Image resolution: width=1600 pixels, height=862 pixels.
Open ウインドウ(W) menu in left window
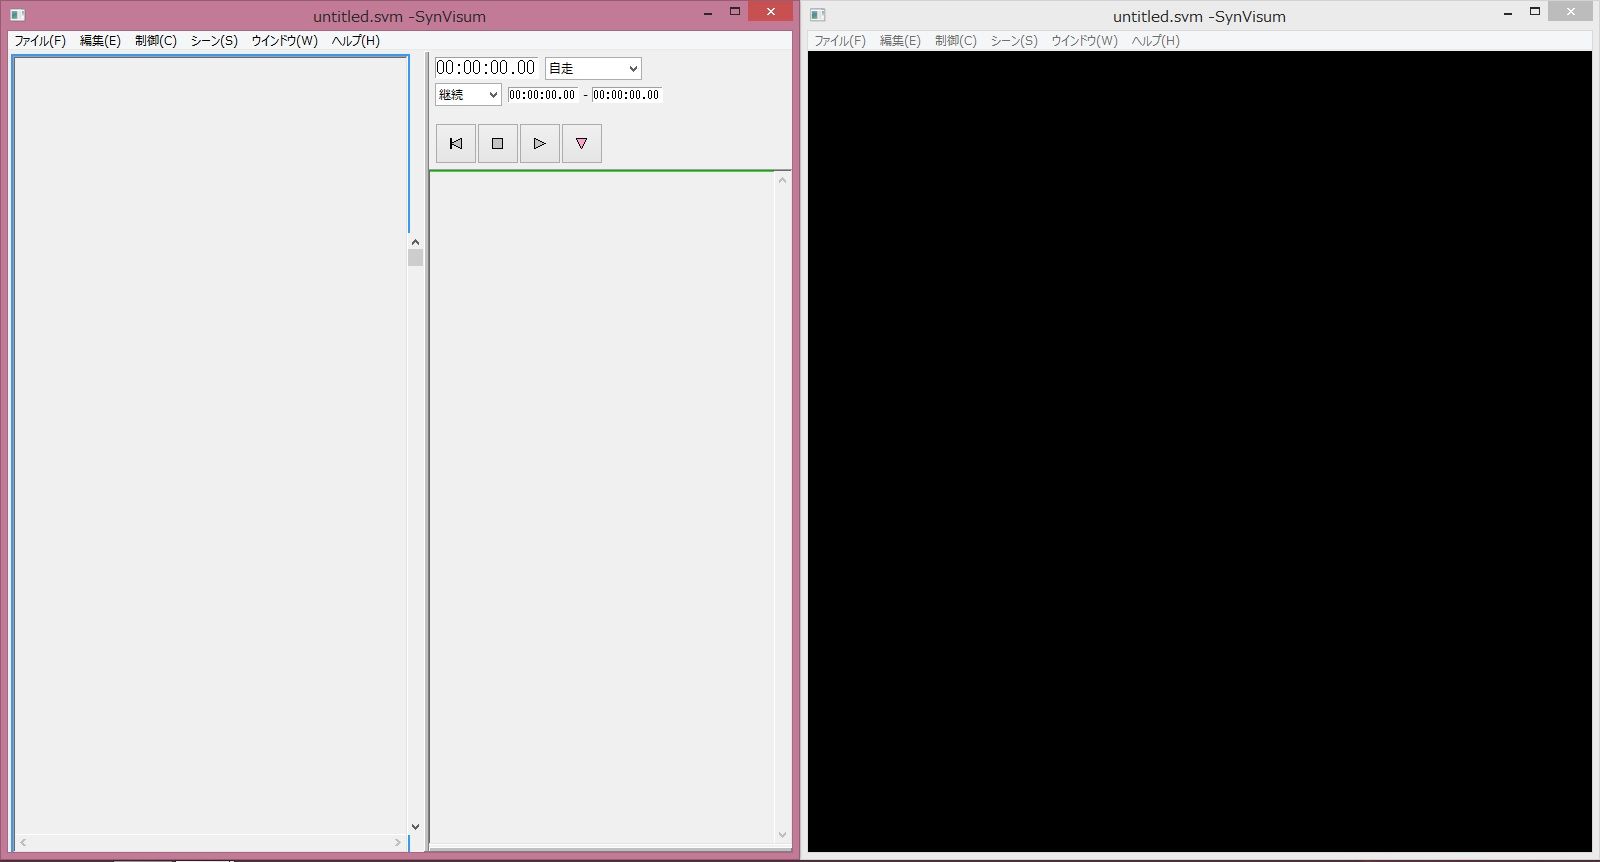[284, 41]
